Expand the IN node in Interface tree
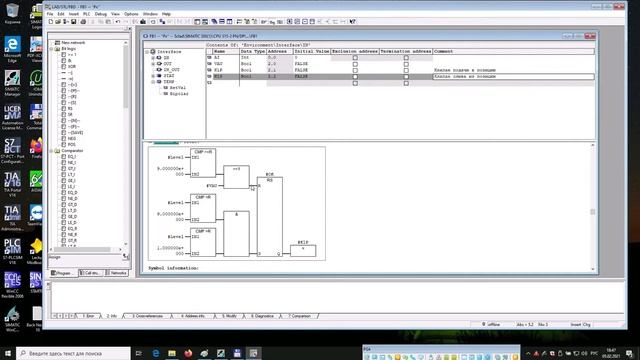The width and height of the screenshot is (640, 360). (x=153, y=58)
